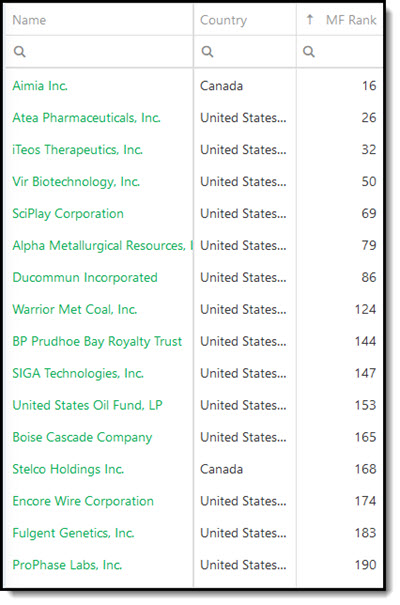Open Warrior Met Coal, Inc. link
Viewport: 400px width, 605px height.
coord(74,309)
